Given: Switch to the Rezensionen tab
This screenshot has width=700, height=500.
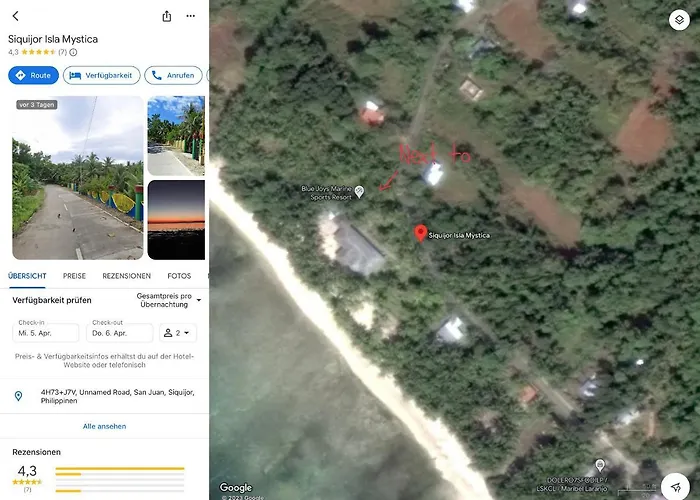Looking at the screenshot, I should coord(126,276).
